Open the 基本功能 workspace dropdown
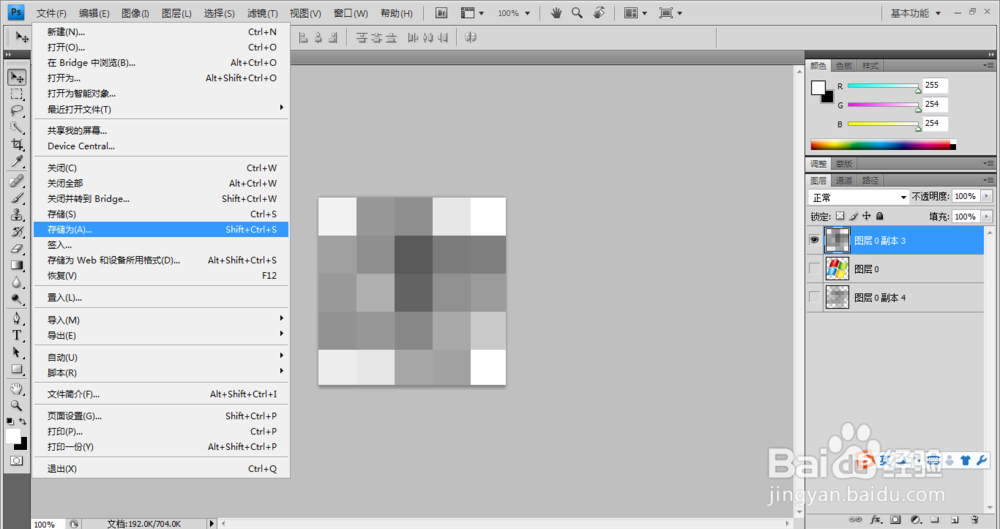1000x529 pixels. 915,13
